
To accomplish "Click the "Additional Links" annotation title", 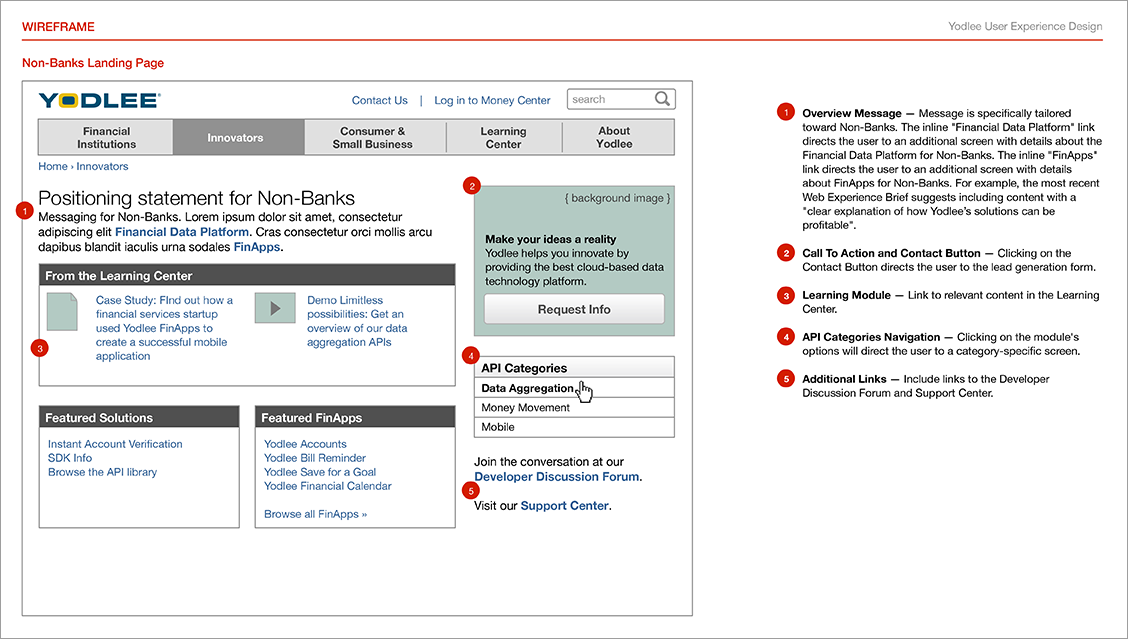I will pos(845,379).
